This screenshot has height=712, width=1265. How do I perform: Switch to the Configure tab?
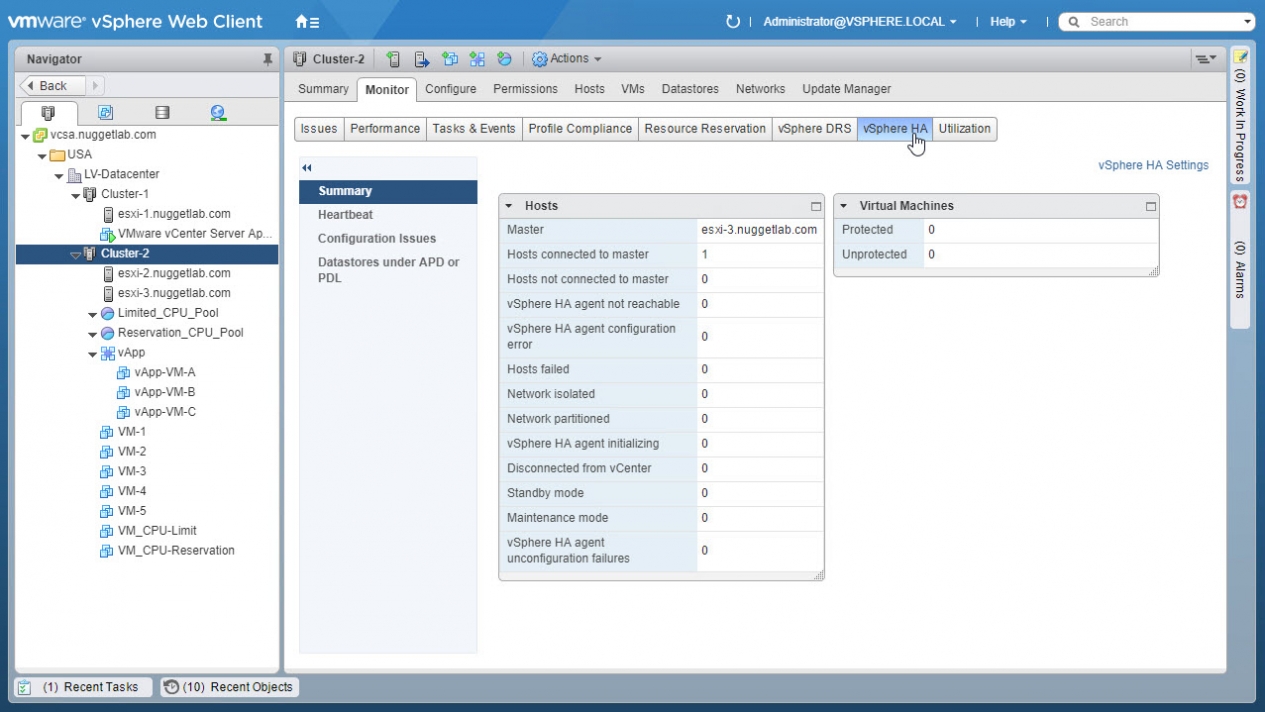pyautogui.click(x=450, y=89)
